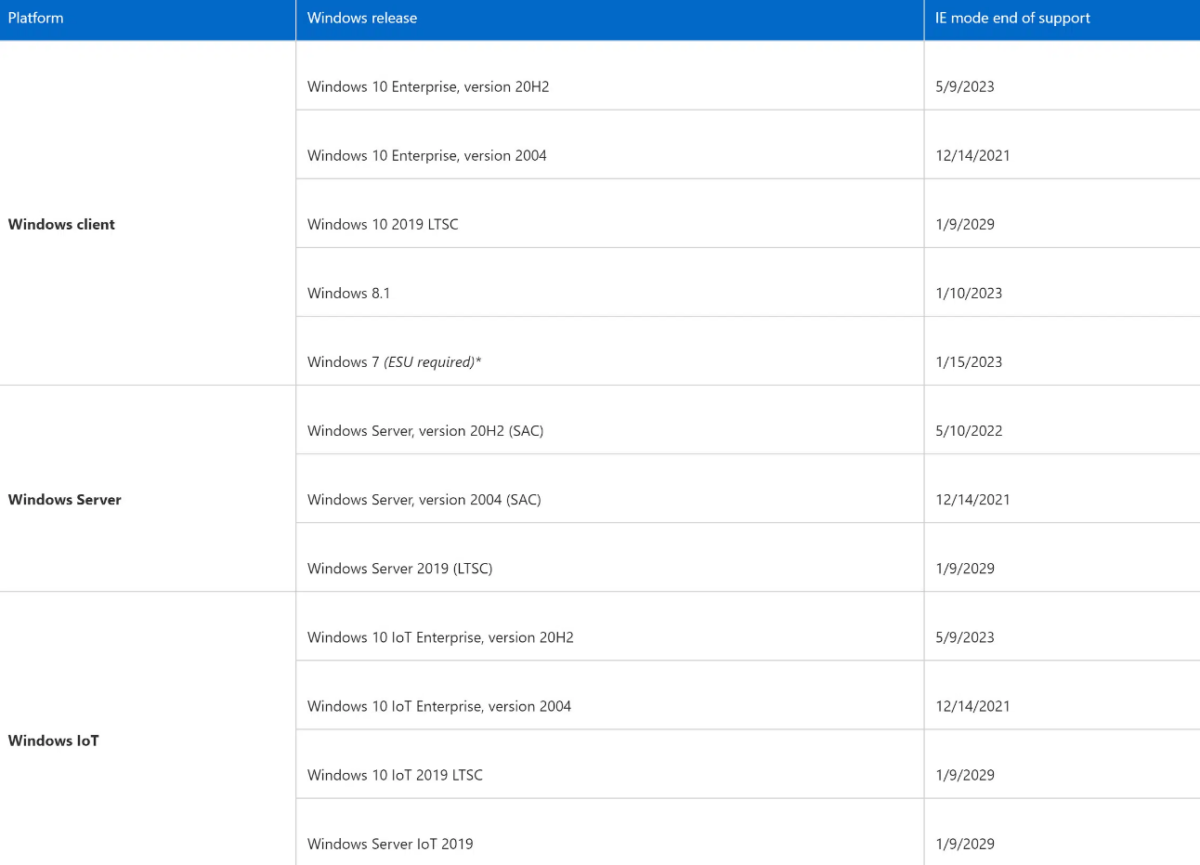Click the "Windows release" column header
Screen dimensions: 1200x865
tap(610, 18)
